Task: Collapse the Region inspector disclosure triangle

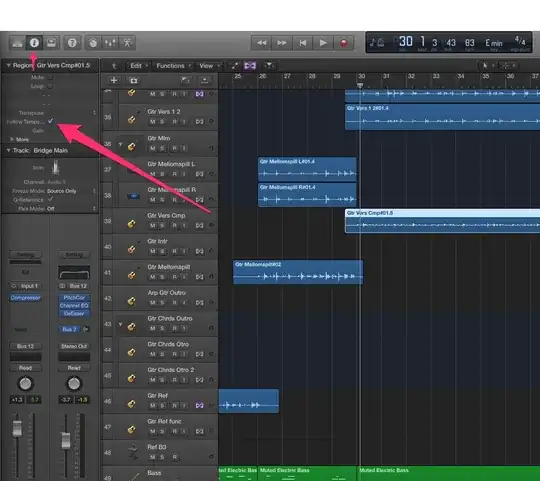Action: [8, 65]
